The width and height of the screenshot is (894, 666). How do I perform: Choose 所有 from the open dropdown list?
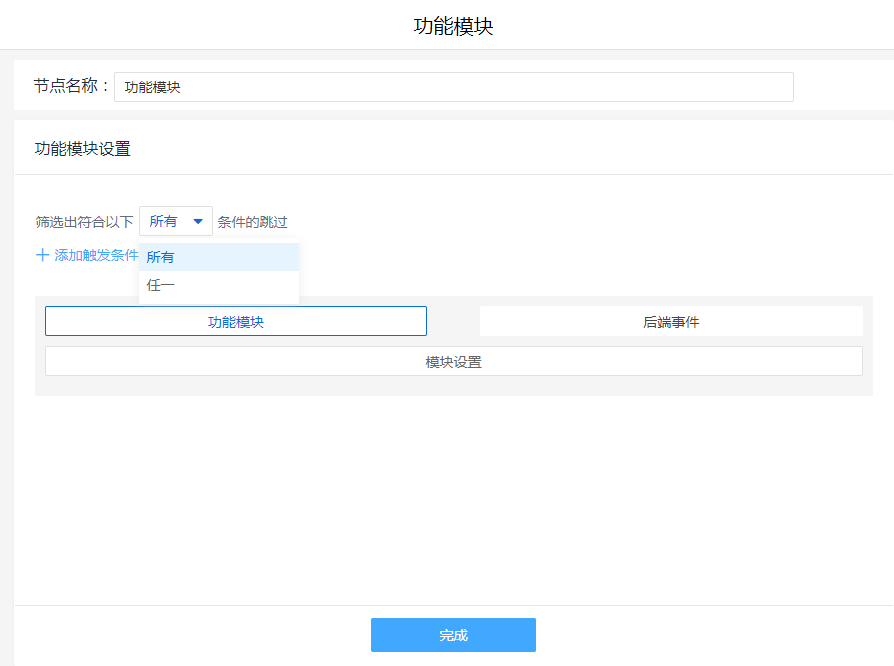tap(218, 257)
